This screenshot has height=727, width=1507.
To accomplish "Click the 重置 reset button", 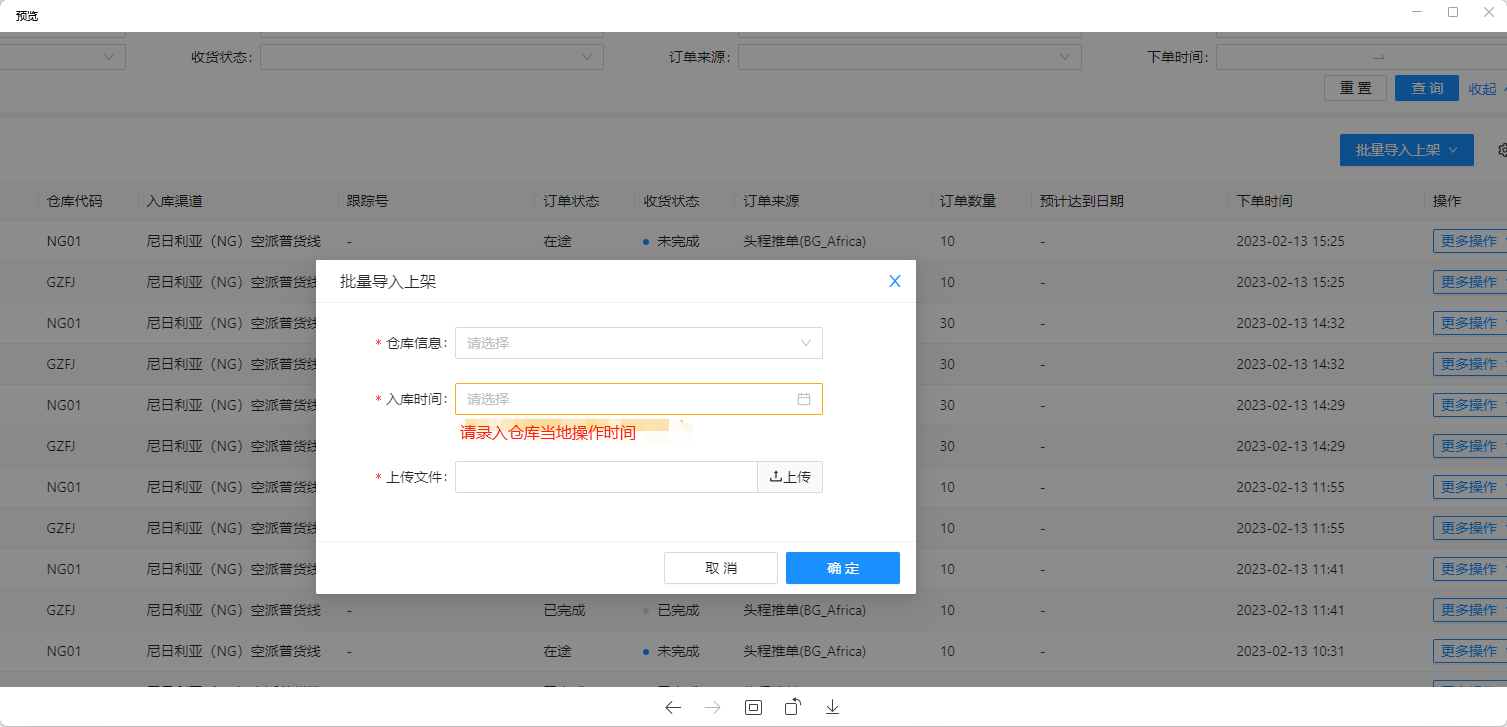I will pos(1355,88).
